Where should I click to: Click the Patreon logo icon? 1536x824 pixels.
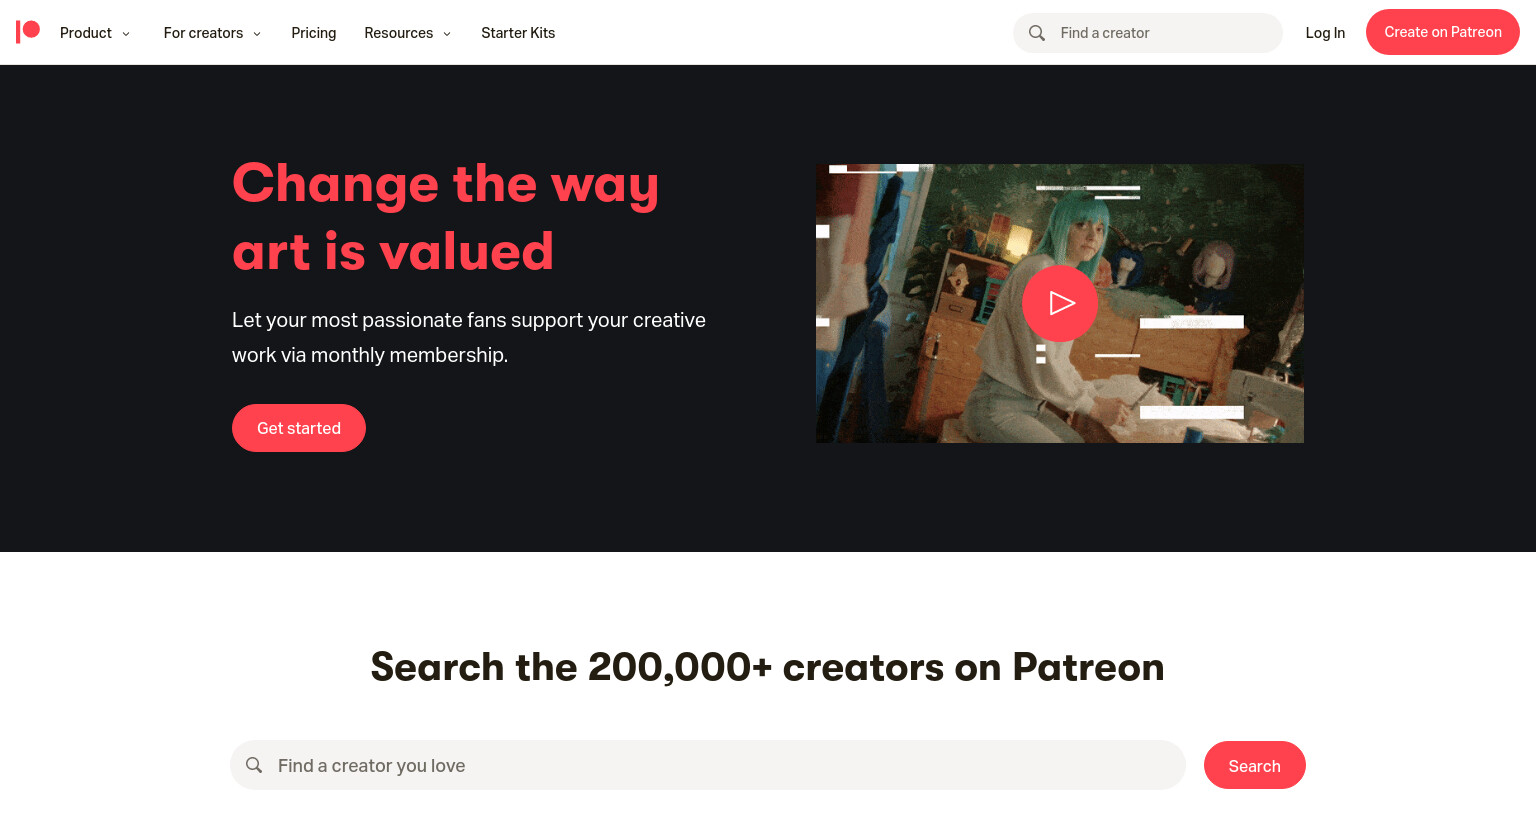click(x=28, y=32)
